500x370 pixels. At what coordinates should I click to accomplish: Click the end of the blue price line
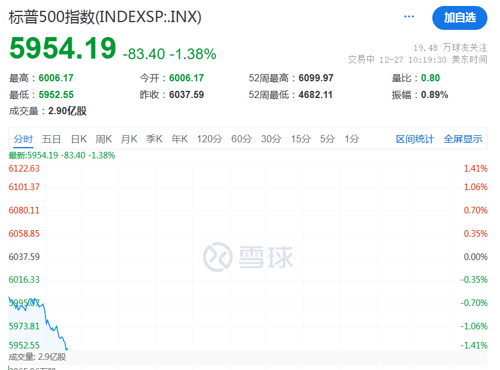point(67,349)
